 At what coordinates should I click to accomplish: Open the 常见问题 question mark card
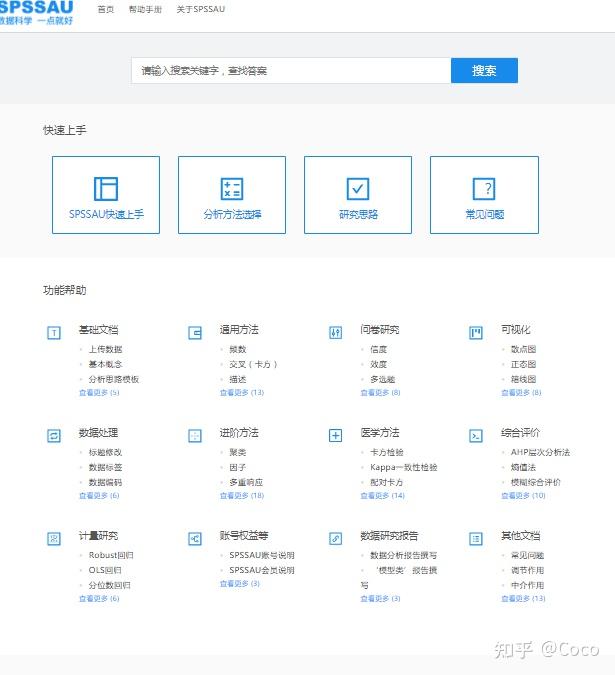[x=484, y=195]
